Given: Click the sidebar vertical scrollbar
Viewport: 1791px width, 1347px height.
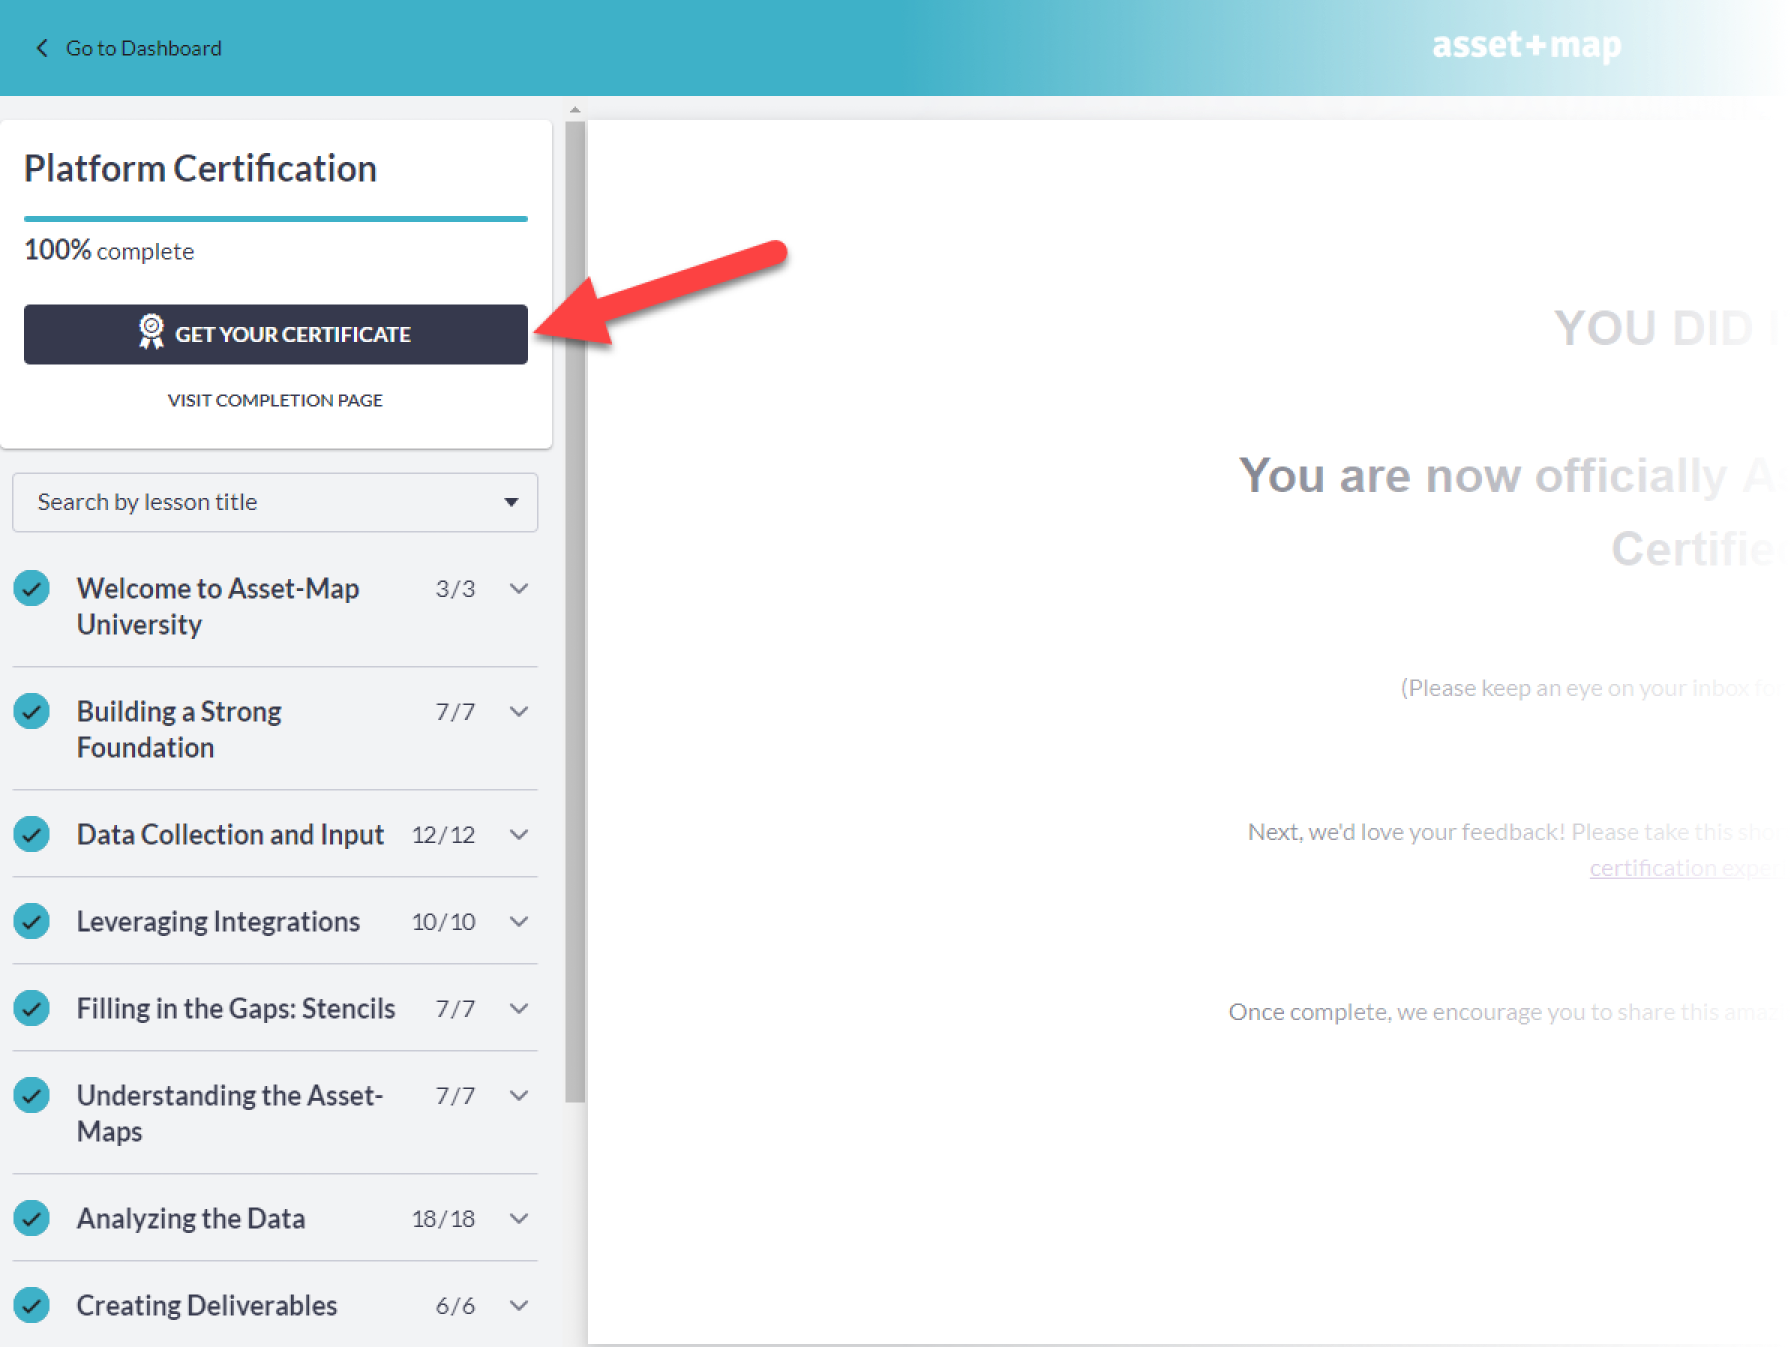Looking at the screenshot, I should tap(575, 612).
